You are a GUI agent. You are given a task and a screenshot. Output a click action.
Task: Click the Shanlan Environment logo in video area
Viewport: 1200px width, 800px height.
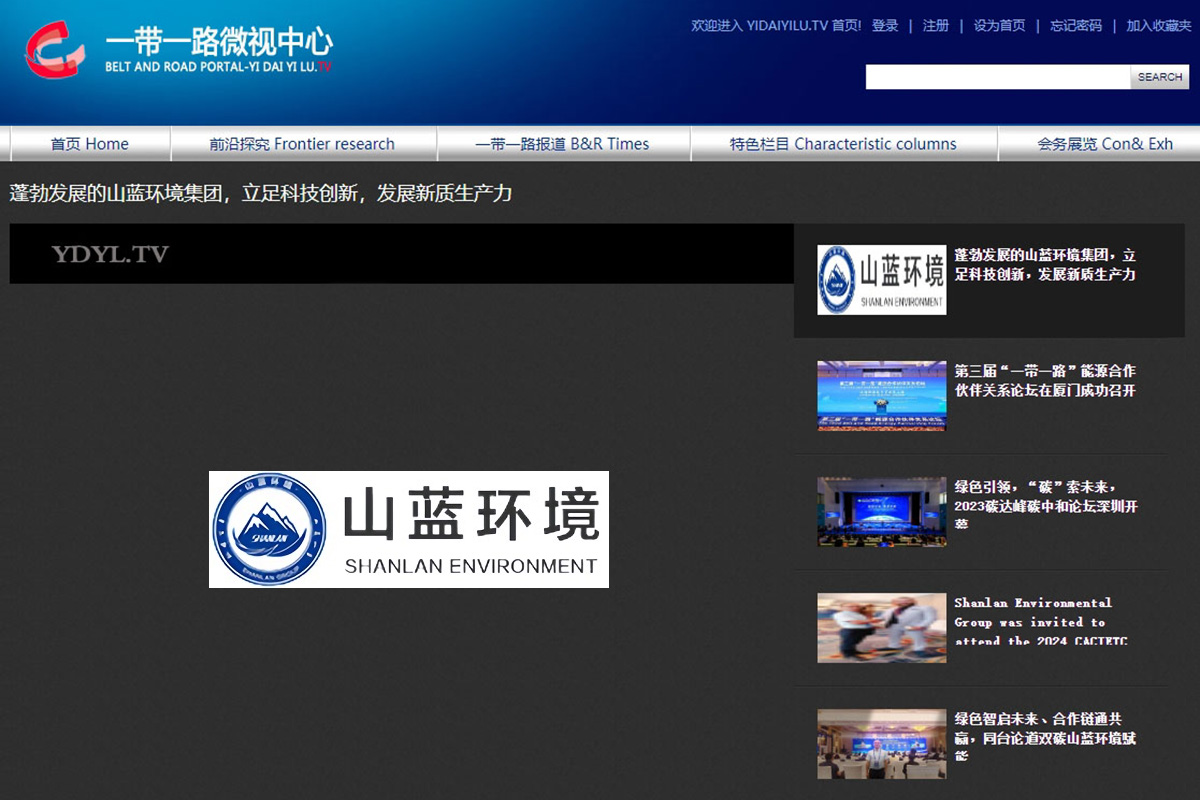[408, 529]
